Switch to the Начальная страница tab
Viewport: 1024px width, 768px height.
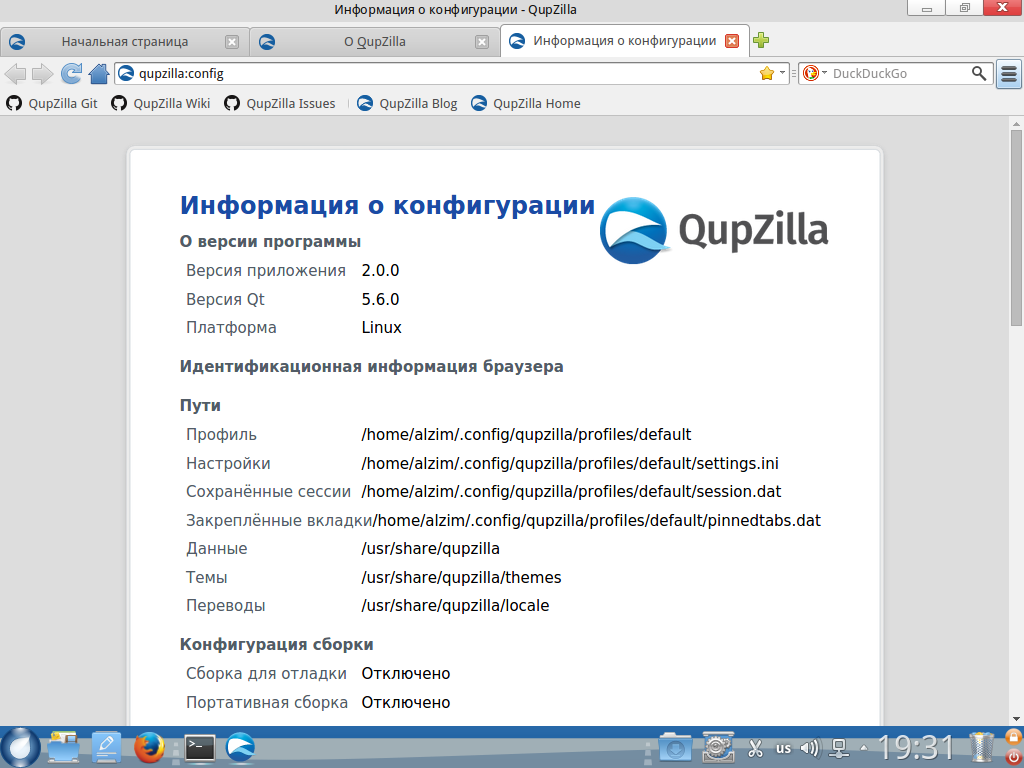(x=125, y=41)
